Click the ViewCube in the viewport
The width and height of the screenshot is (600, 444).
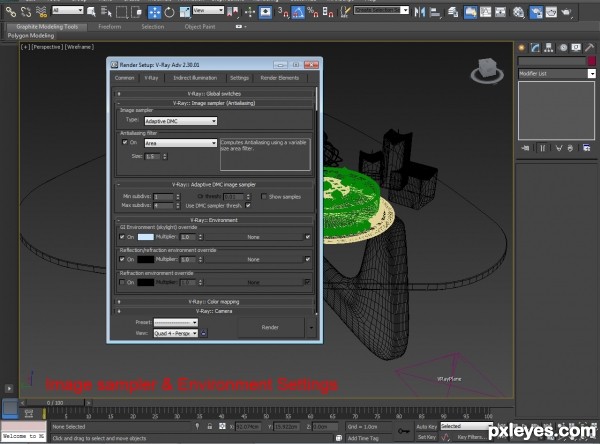tap(487, 70)
